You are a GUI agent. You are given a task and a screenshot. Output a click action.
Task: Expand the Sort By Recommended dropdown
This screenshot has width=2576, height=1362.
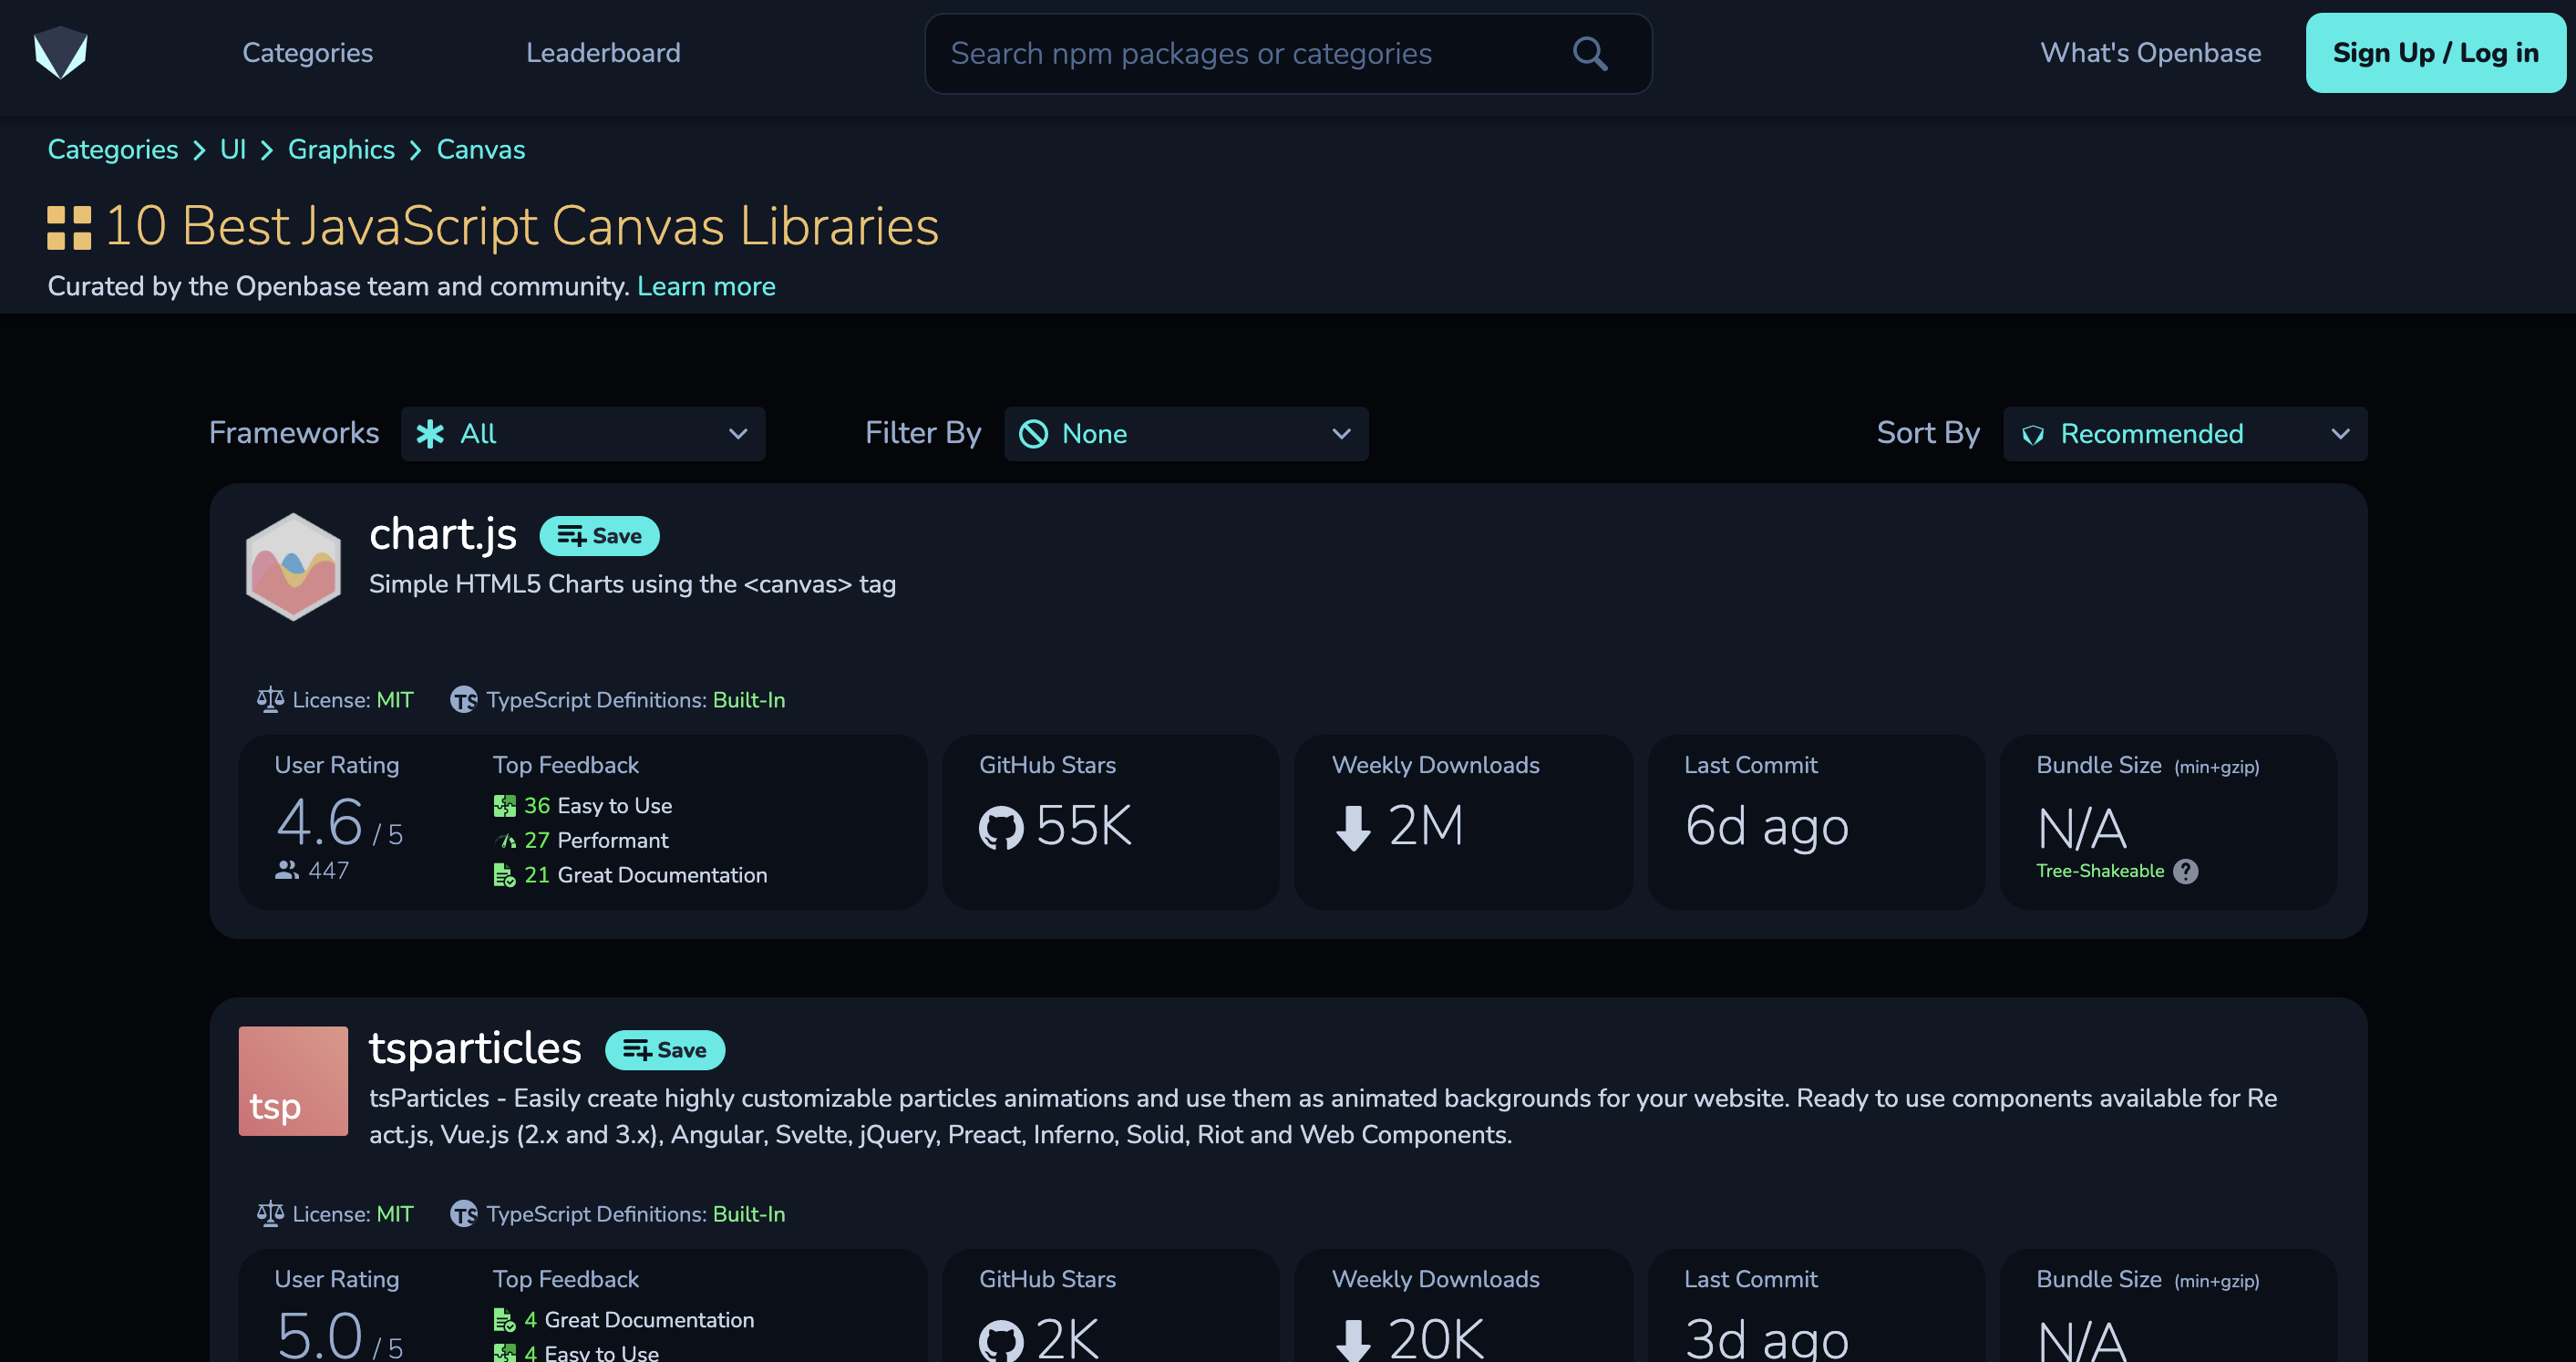pos(2184,434)
